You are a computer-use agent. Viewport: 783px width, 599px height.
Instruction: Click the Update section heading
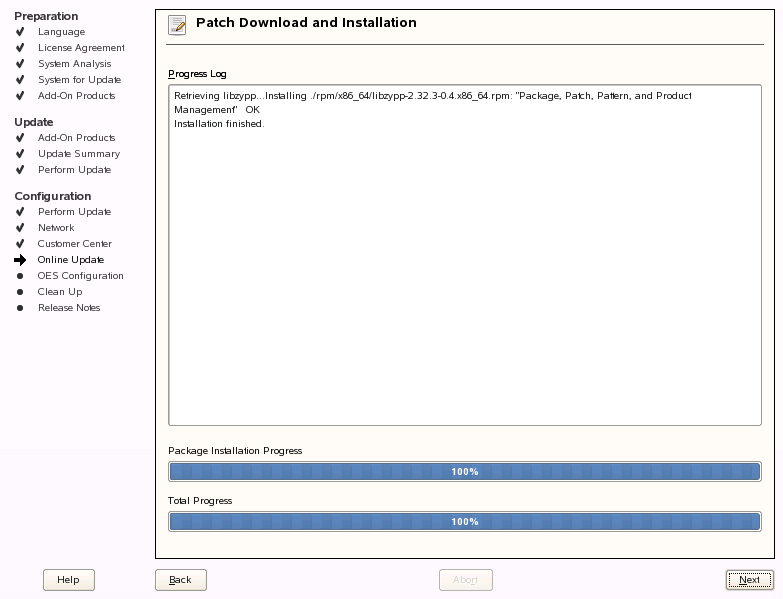point(33,122)
